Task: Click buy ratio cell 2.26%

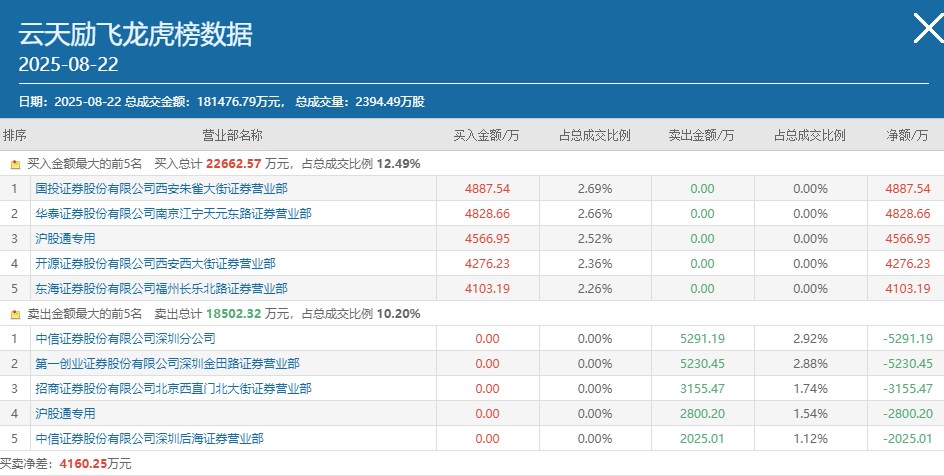Action: point(595,289)
